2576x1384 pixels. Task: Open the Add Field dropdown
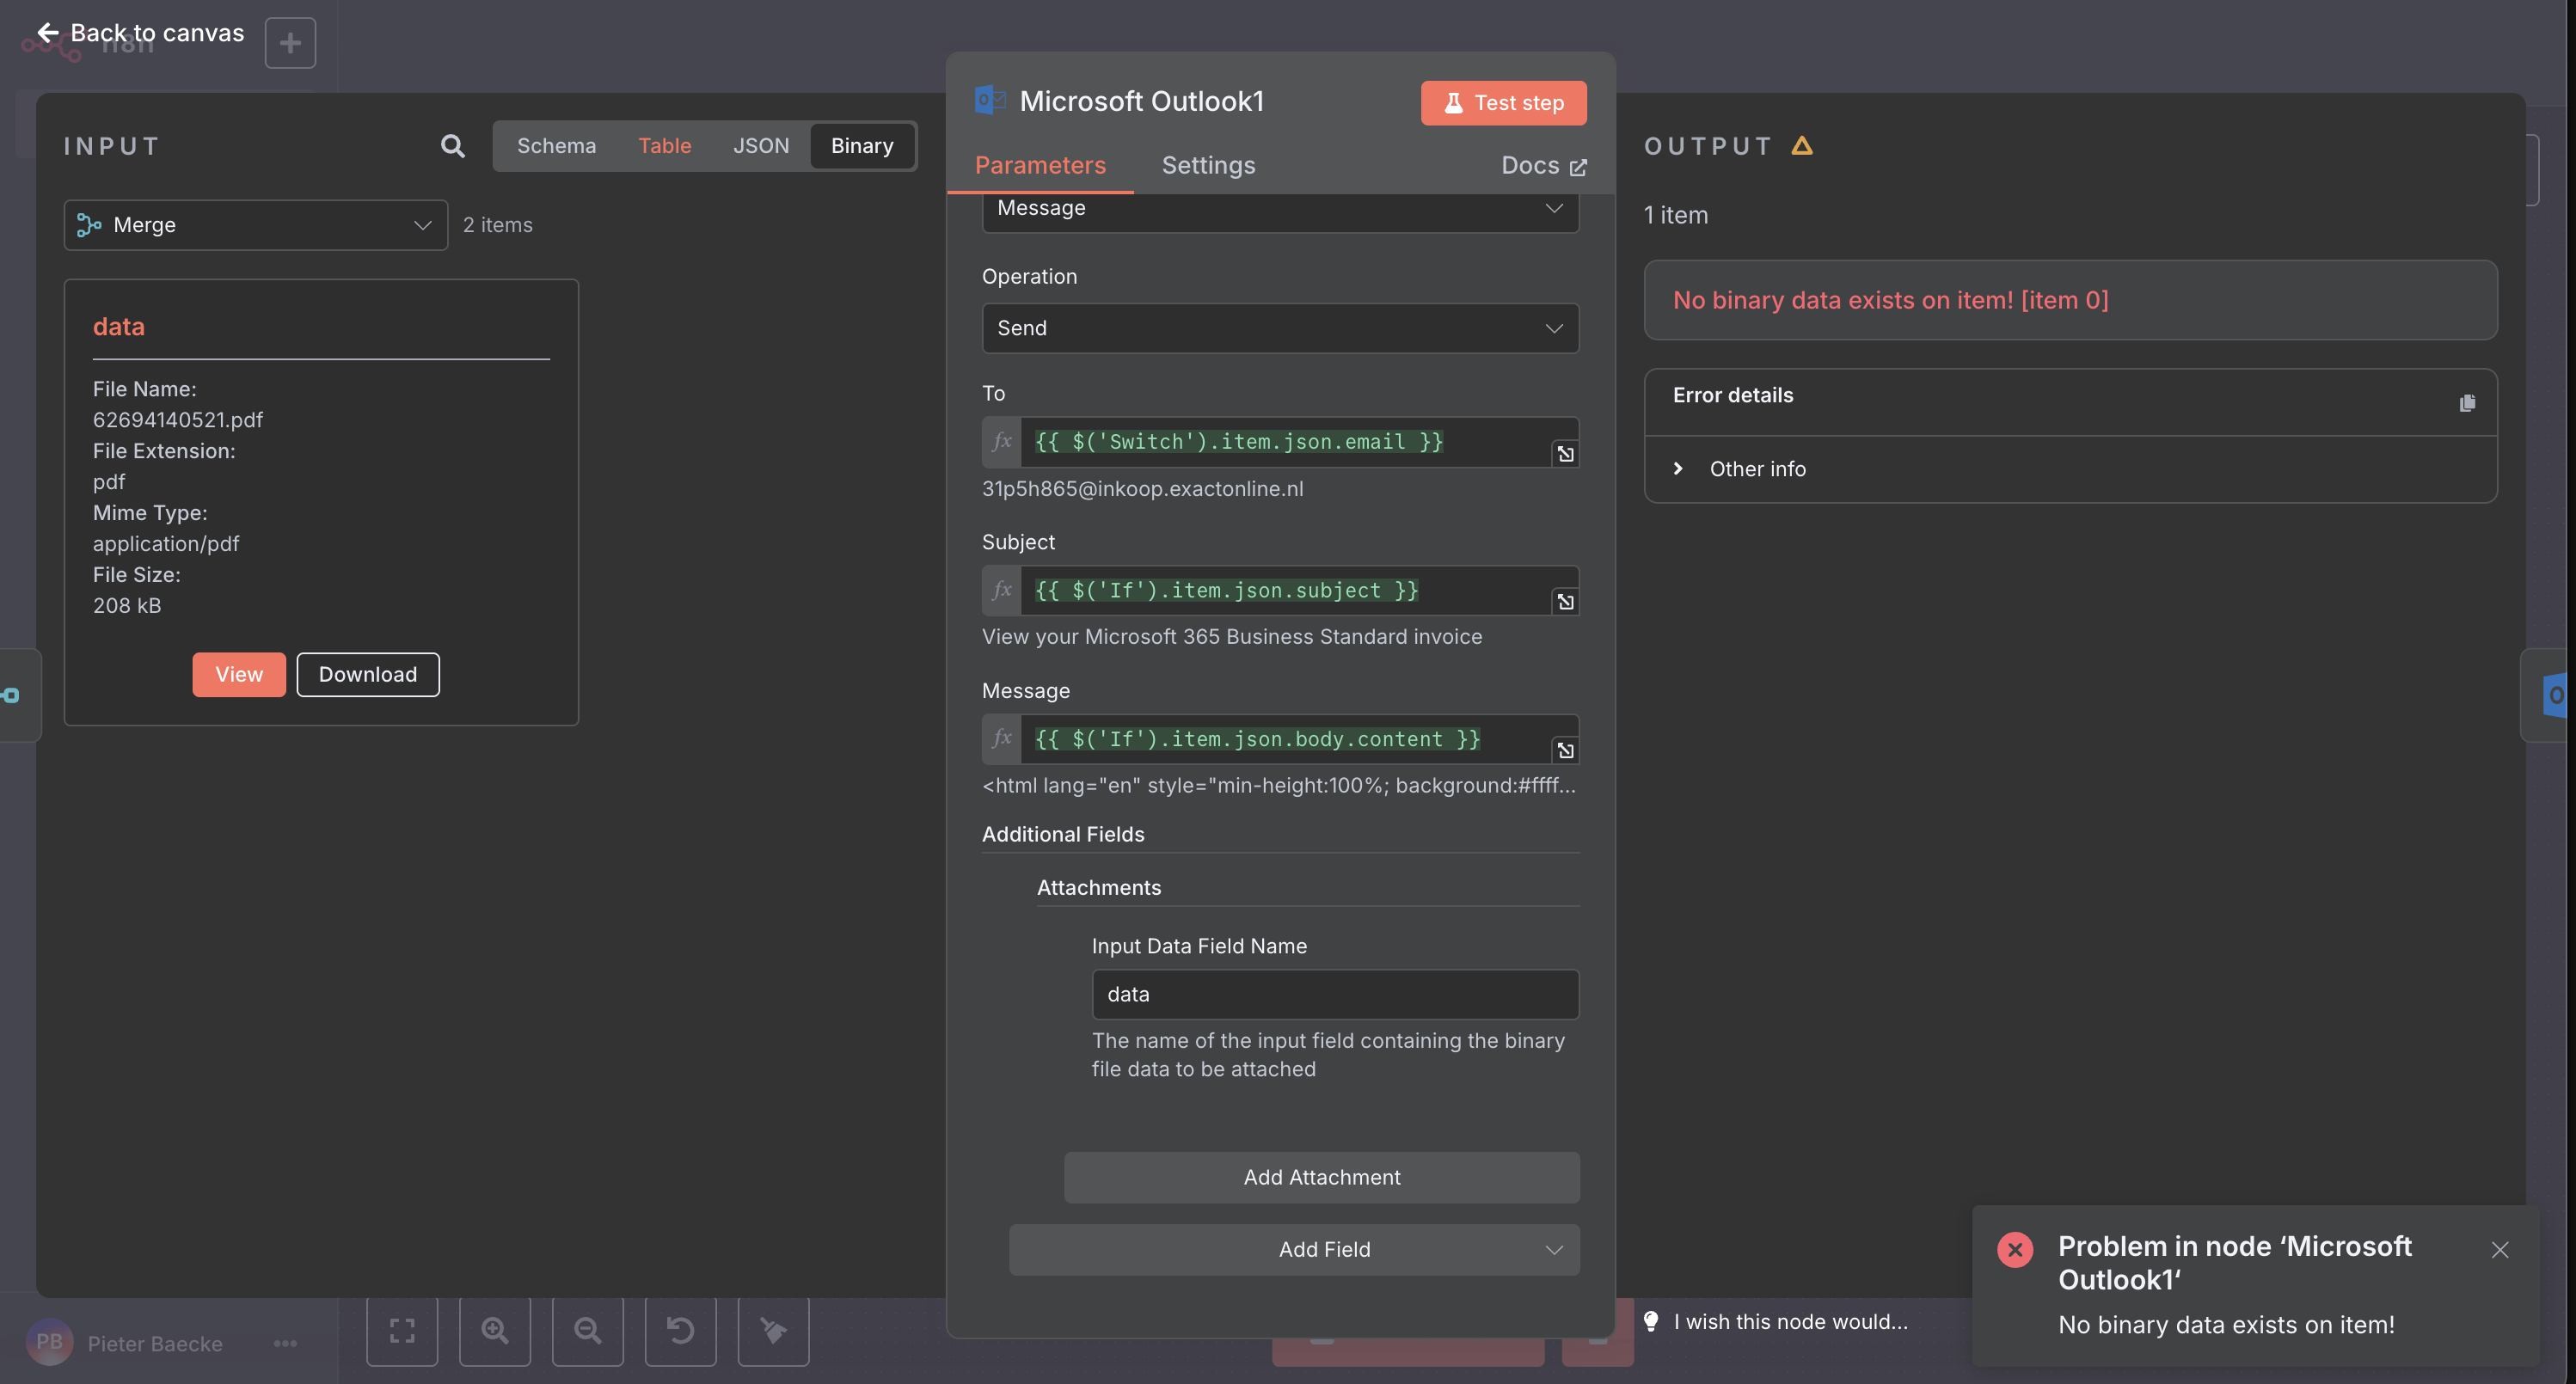pos(1294,1250)
